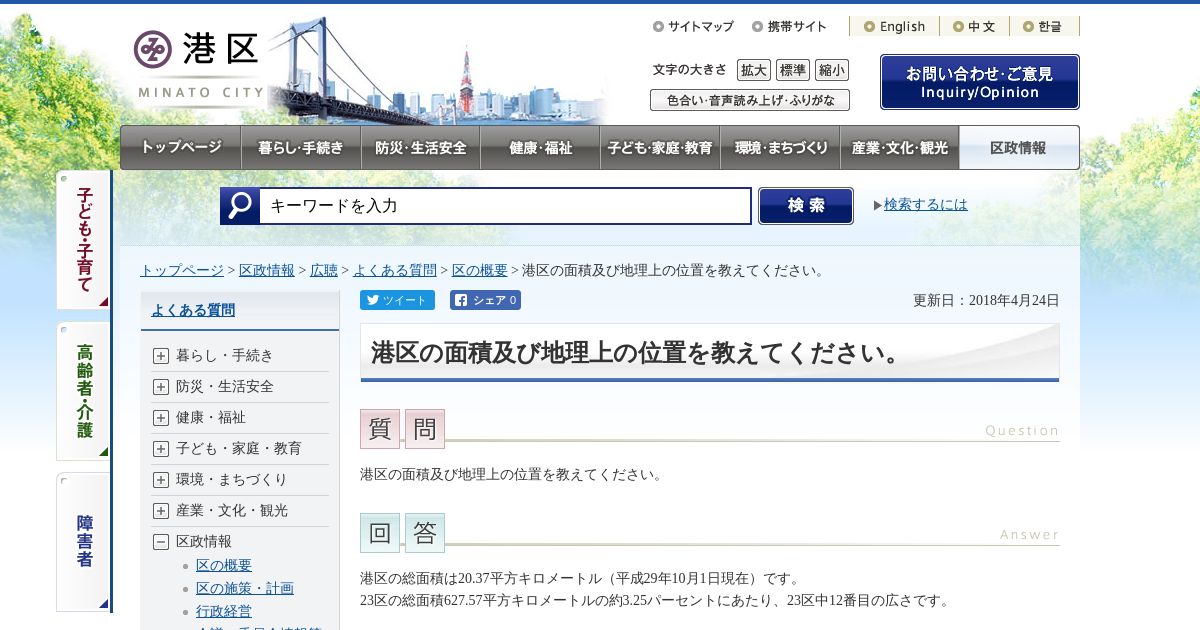
Task: Open sidebar link 区の施策・計画
Action: (245, 588)
